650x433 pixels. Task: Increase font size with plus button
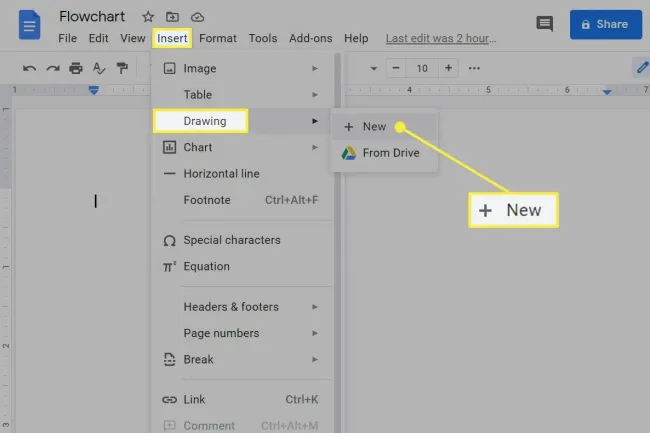tap(448, 68)
